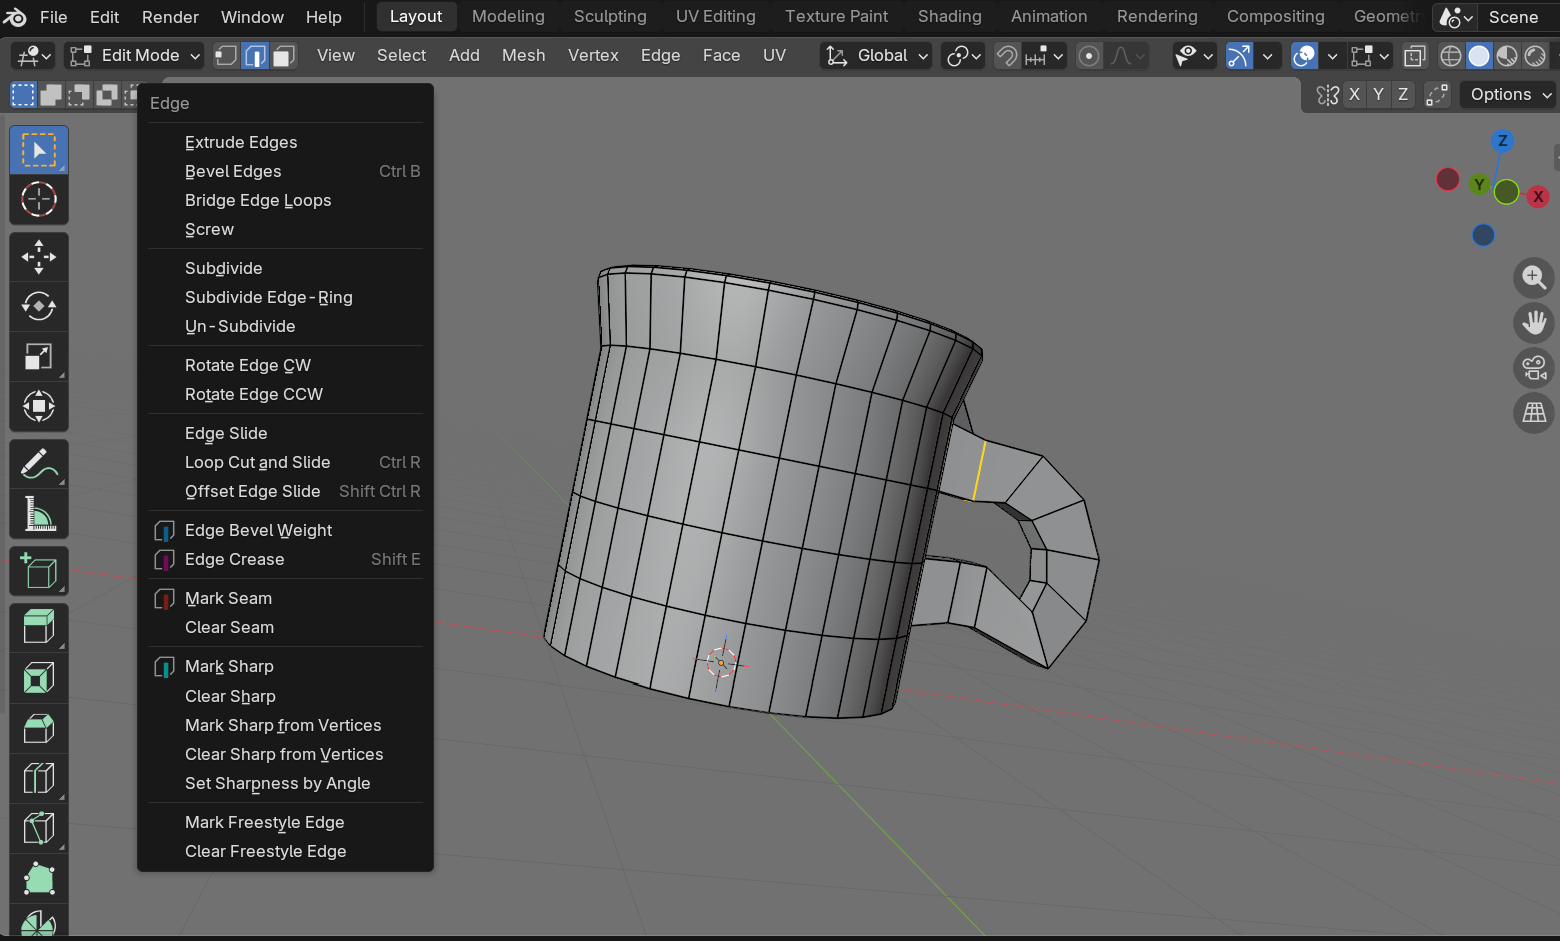Activate the Add Cube tool
The width and height of the screenshot is (1560, 941).
pos(39,571)
